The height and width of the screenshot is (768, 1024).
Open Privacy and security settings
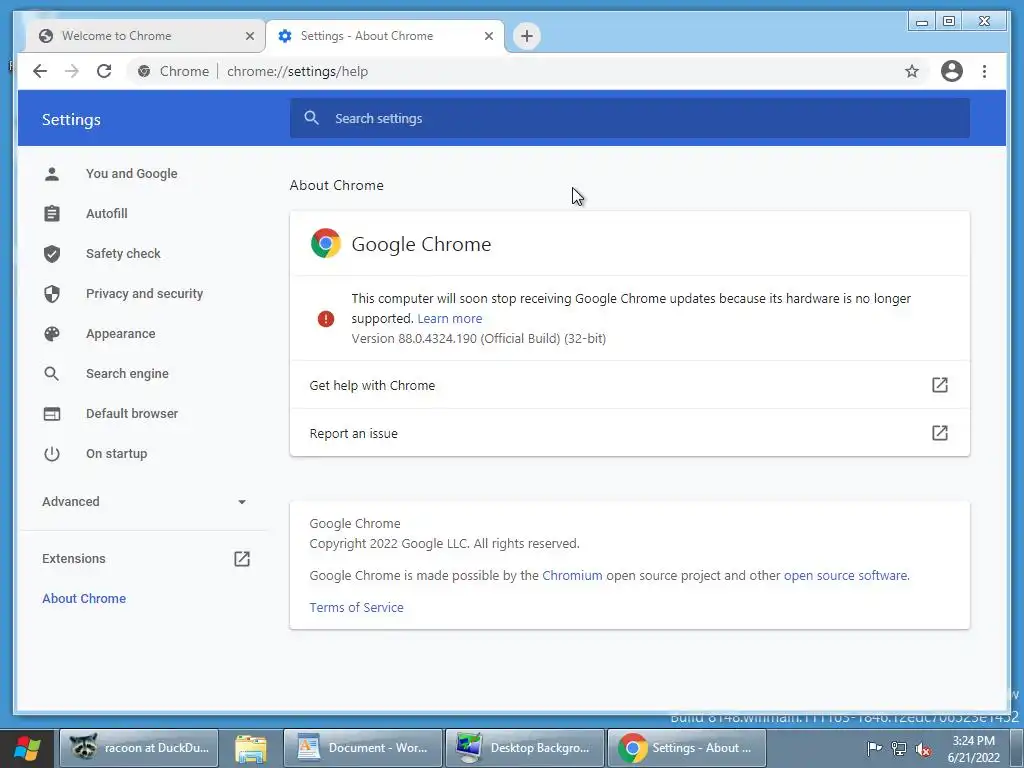point(144,294)
